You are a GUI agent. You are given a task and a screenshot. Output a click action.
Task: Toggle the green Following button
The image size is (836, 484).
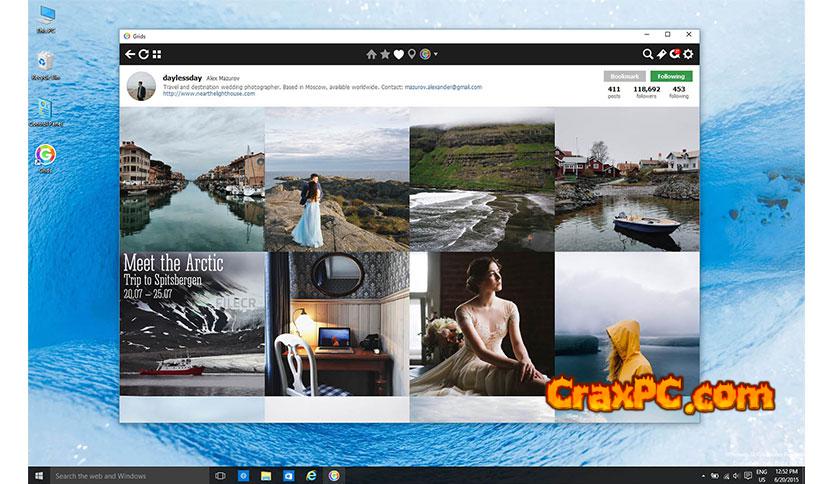coord(671,76)
